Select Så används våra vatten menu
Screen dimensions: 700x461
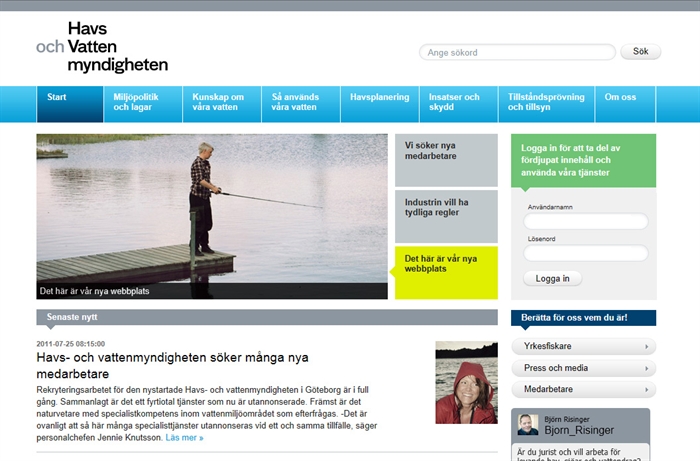[x=301, y=104]
